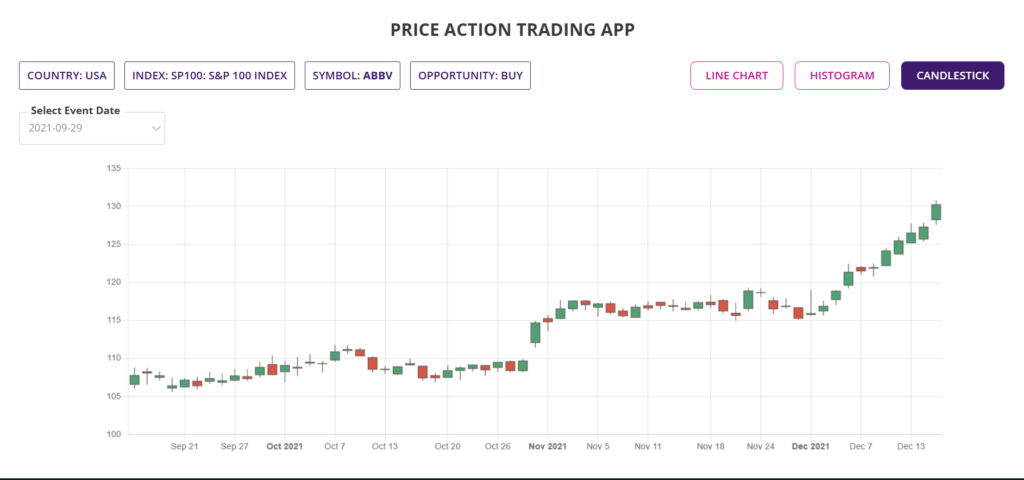Click the Sep 21 date axis label

coord(184,446)
